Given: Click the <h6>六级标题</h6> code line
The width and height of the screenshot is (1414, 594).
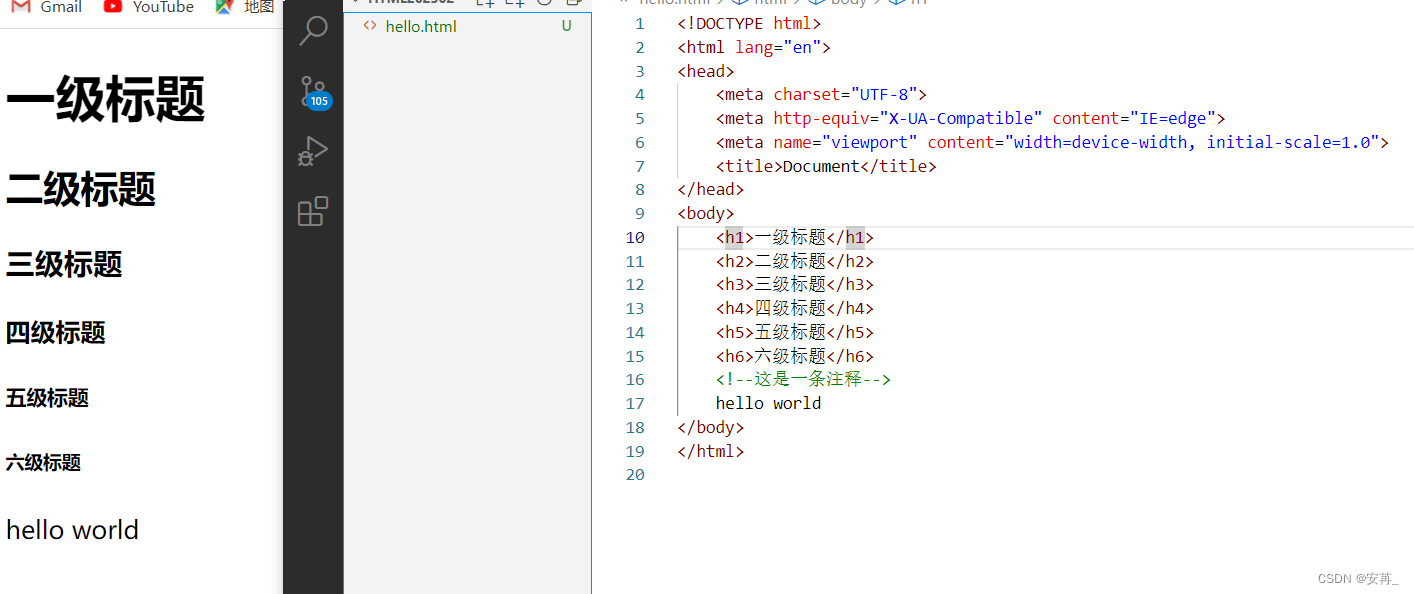Looking at the screenshot, I should (x=795, y=356).
